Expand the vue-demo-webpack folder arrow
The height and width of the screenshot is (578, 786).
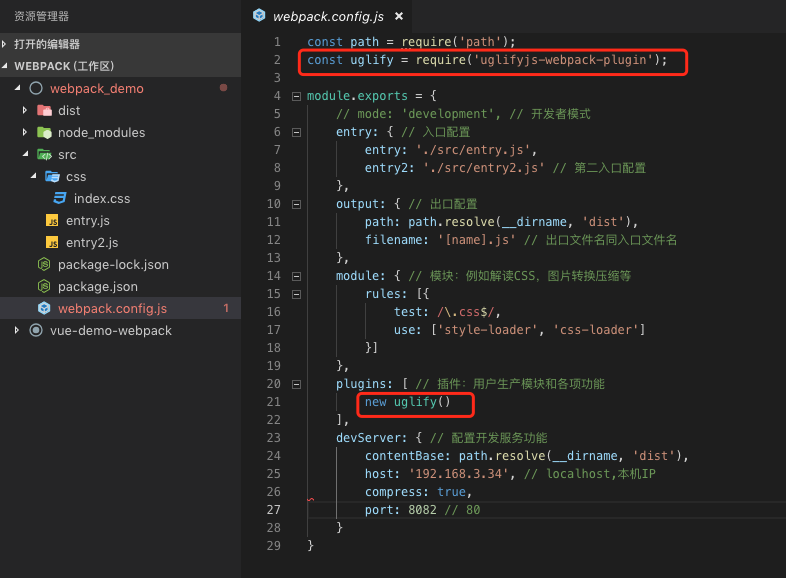[17, 330]
